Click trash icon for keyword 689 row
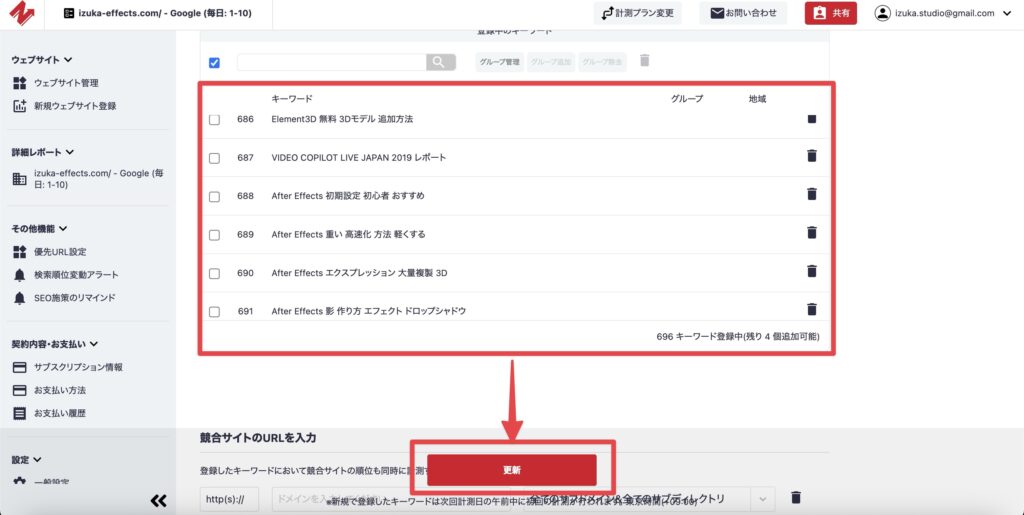 click(x=812, y=233)
